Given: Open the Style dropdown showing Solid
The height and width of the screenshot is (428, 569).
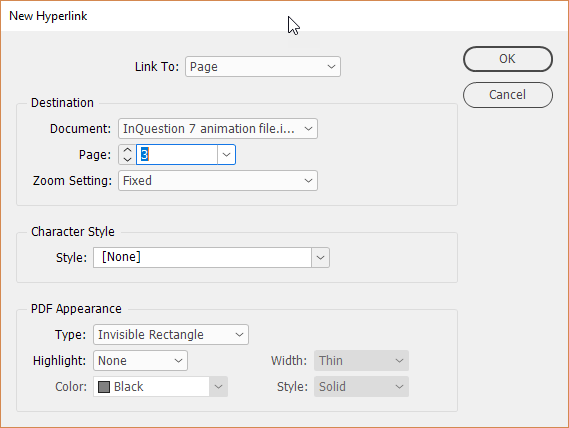Looking at the screenshot, I should (361, 387).
